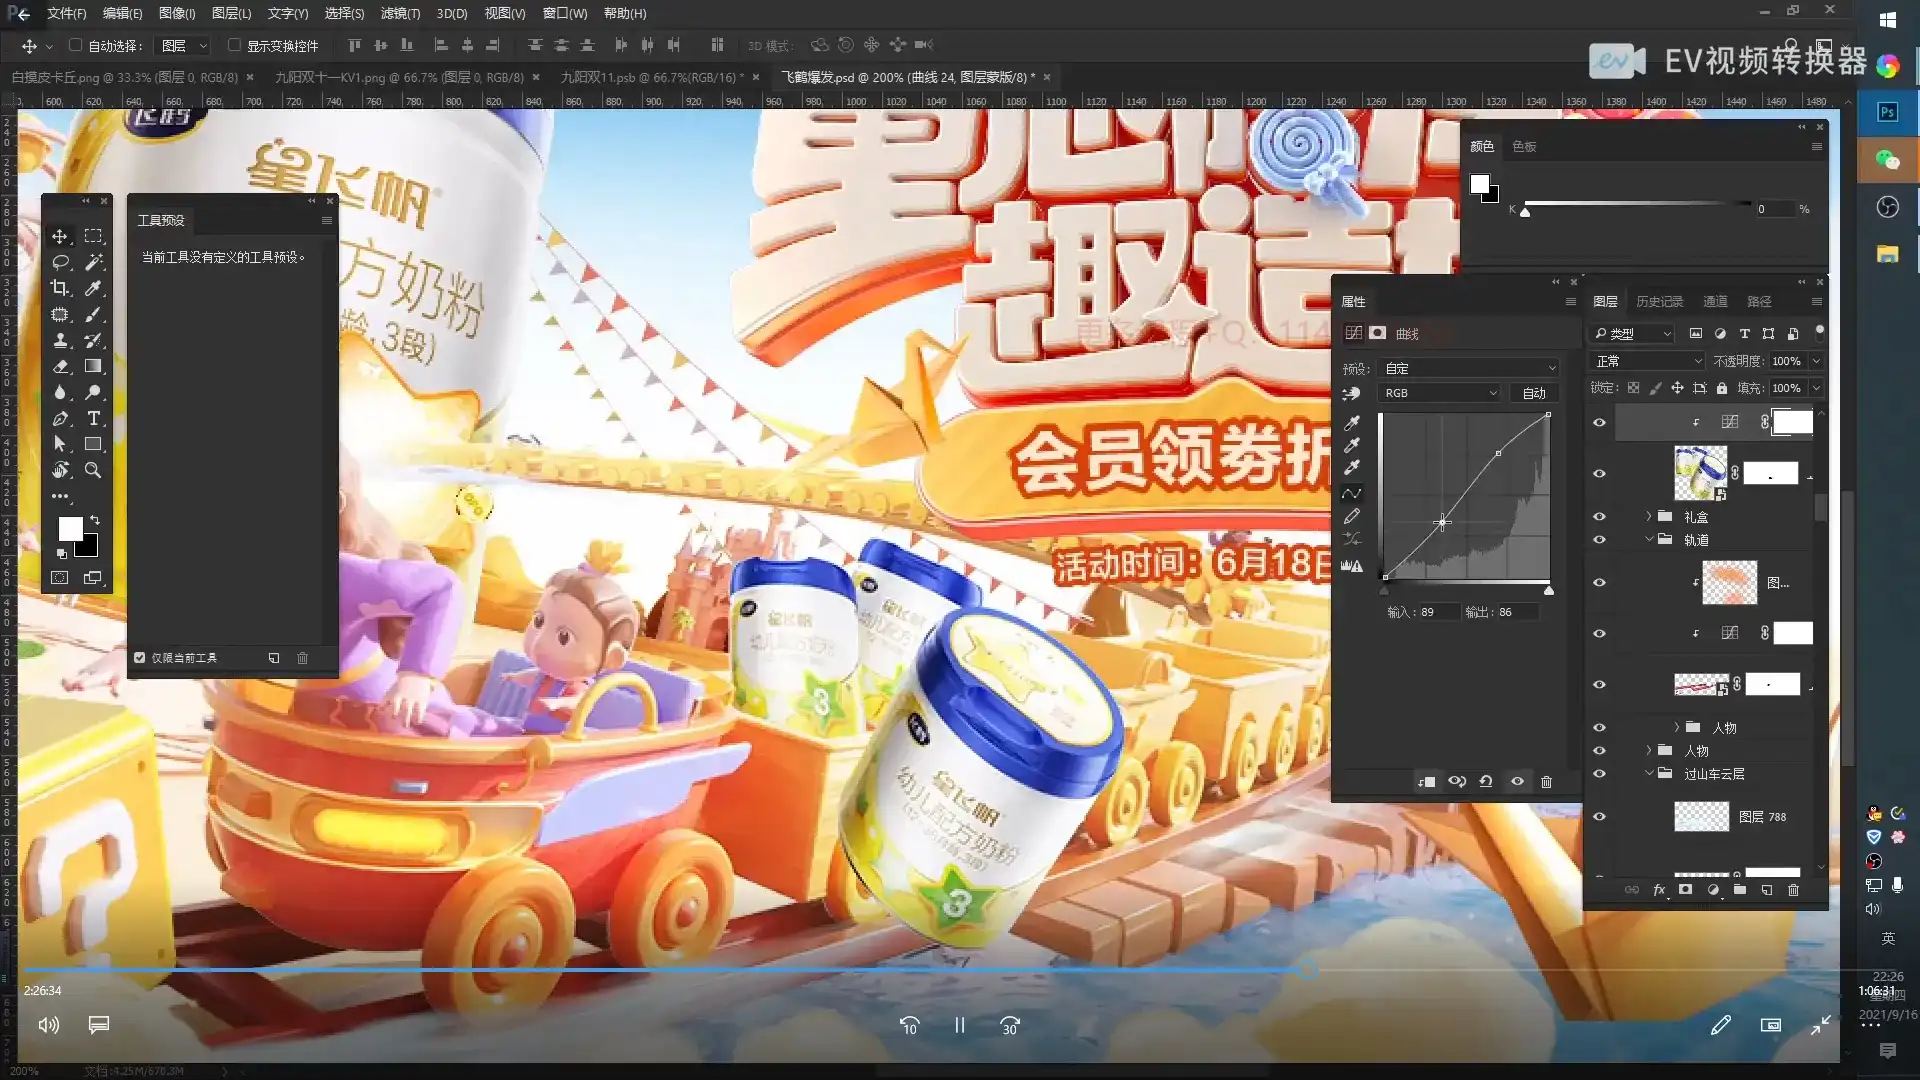Switch to the 通道 tab
Screen dimensions: 1920x1080
point(1718,300)
